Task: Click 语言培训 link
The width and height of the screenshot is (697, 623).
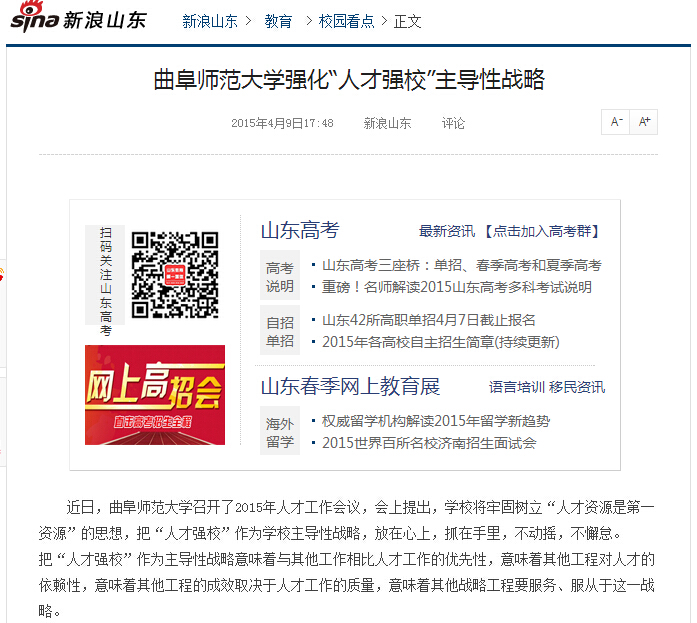Action: coord(516,387)
